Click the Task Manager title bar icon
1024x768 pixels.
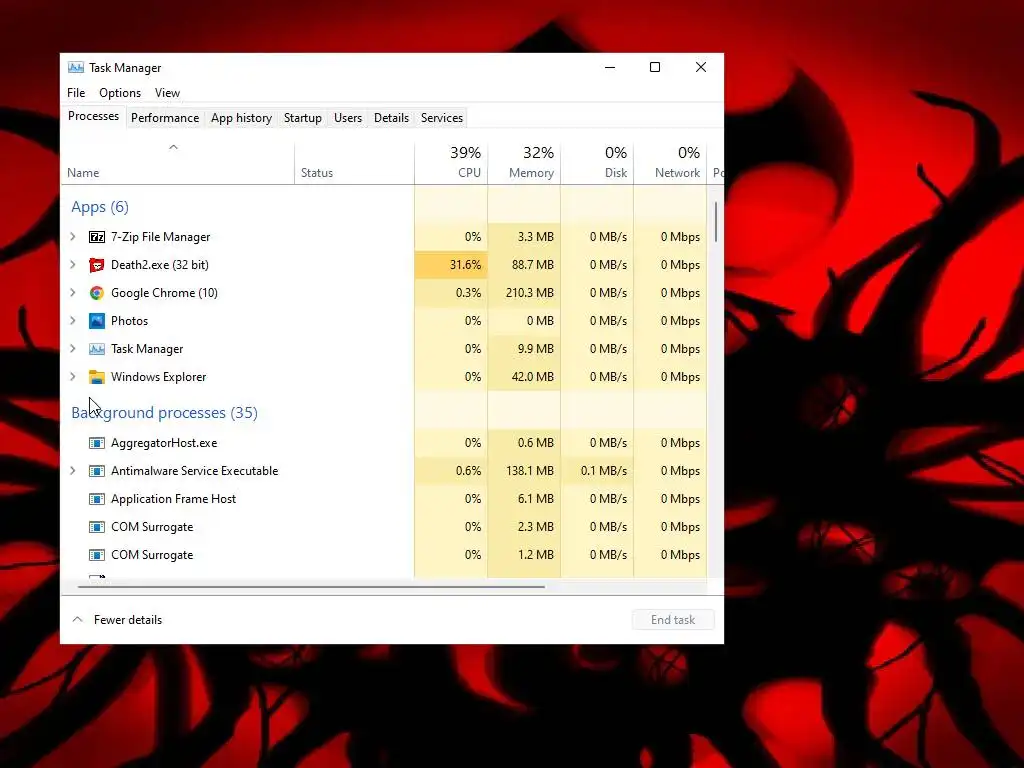(x=76, y=68)
